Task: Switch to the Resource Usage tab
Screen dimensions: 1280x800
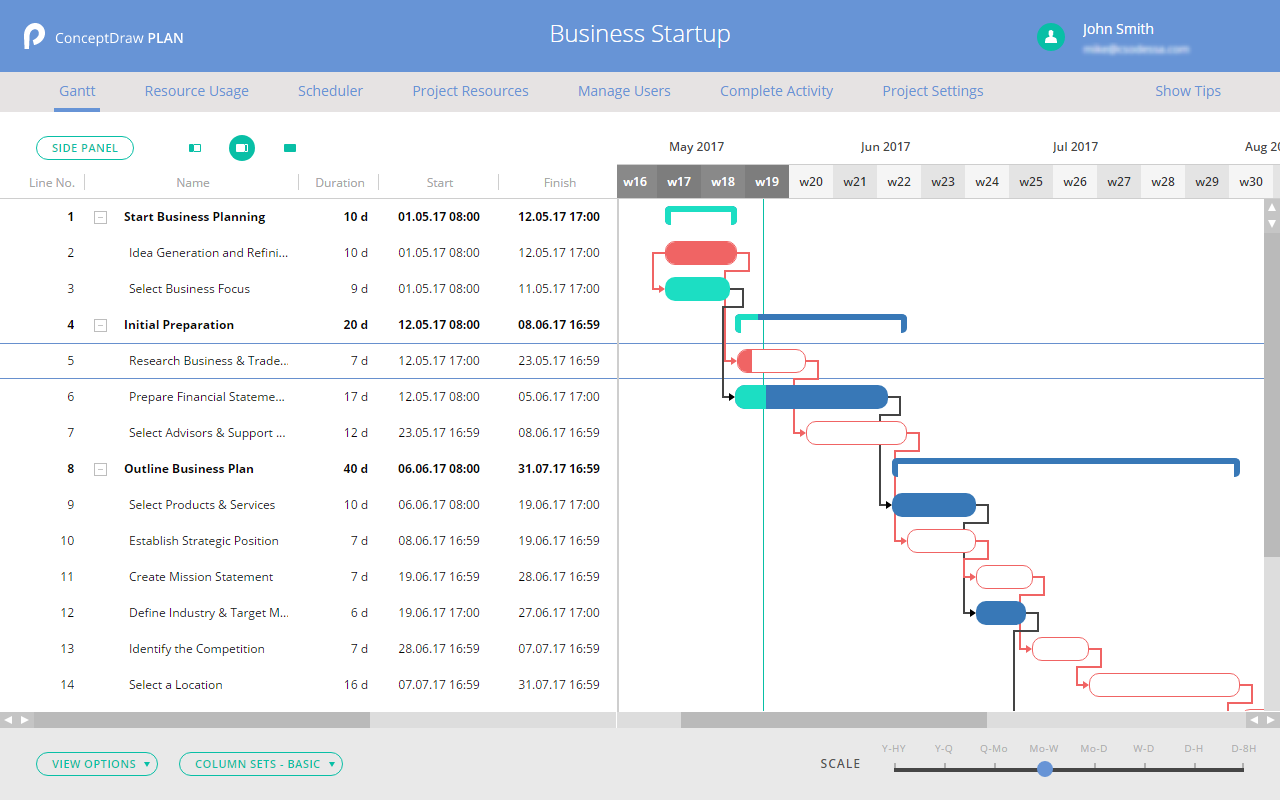Action: click(x=197, y=91)
